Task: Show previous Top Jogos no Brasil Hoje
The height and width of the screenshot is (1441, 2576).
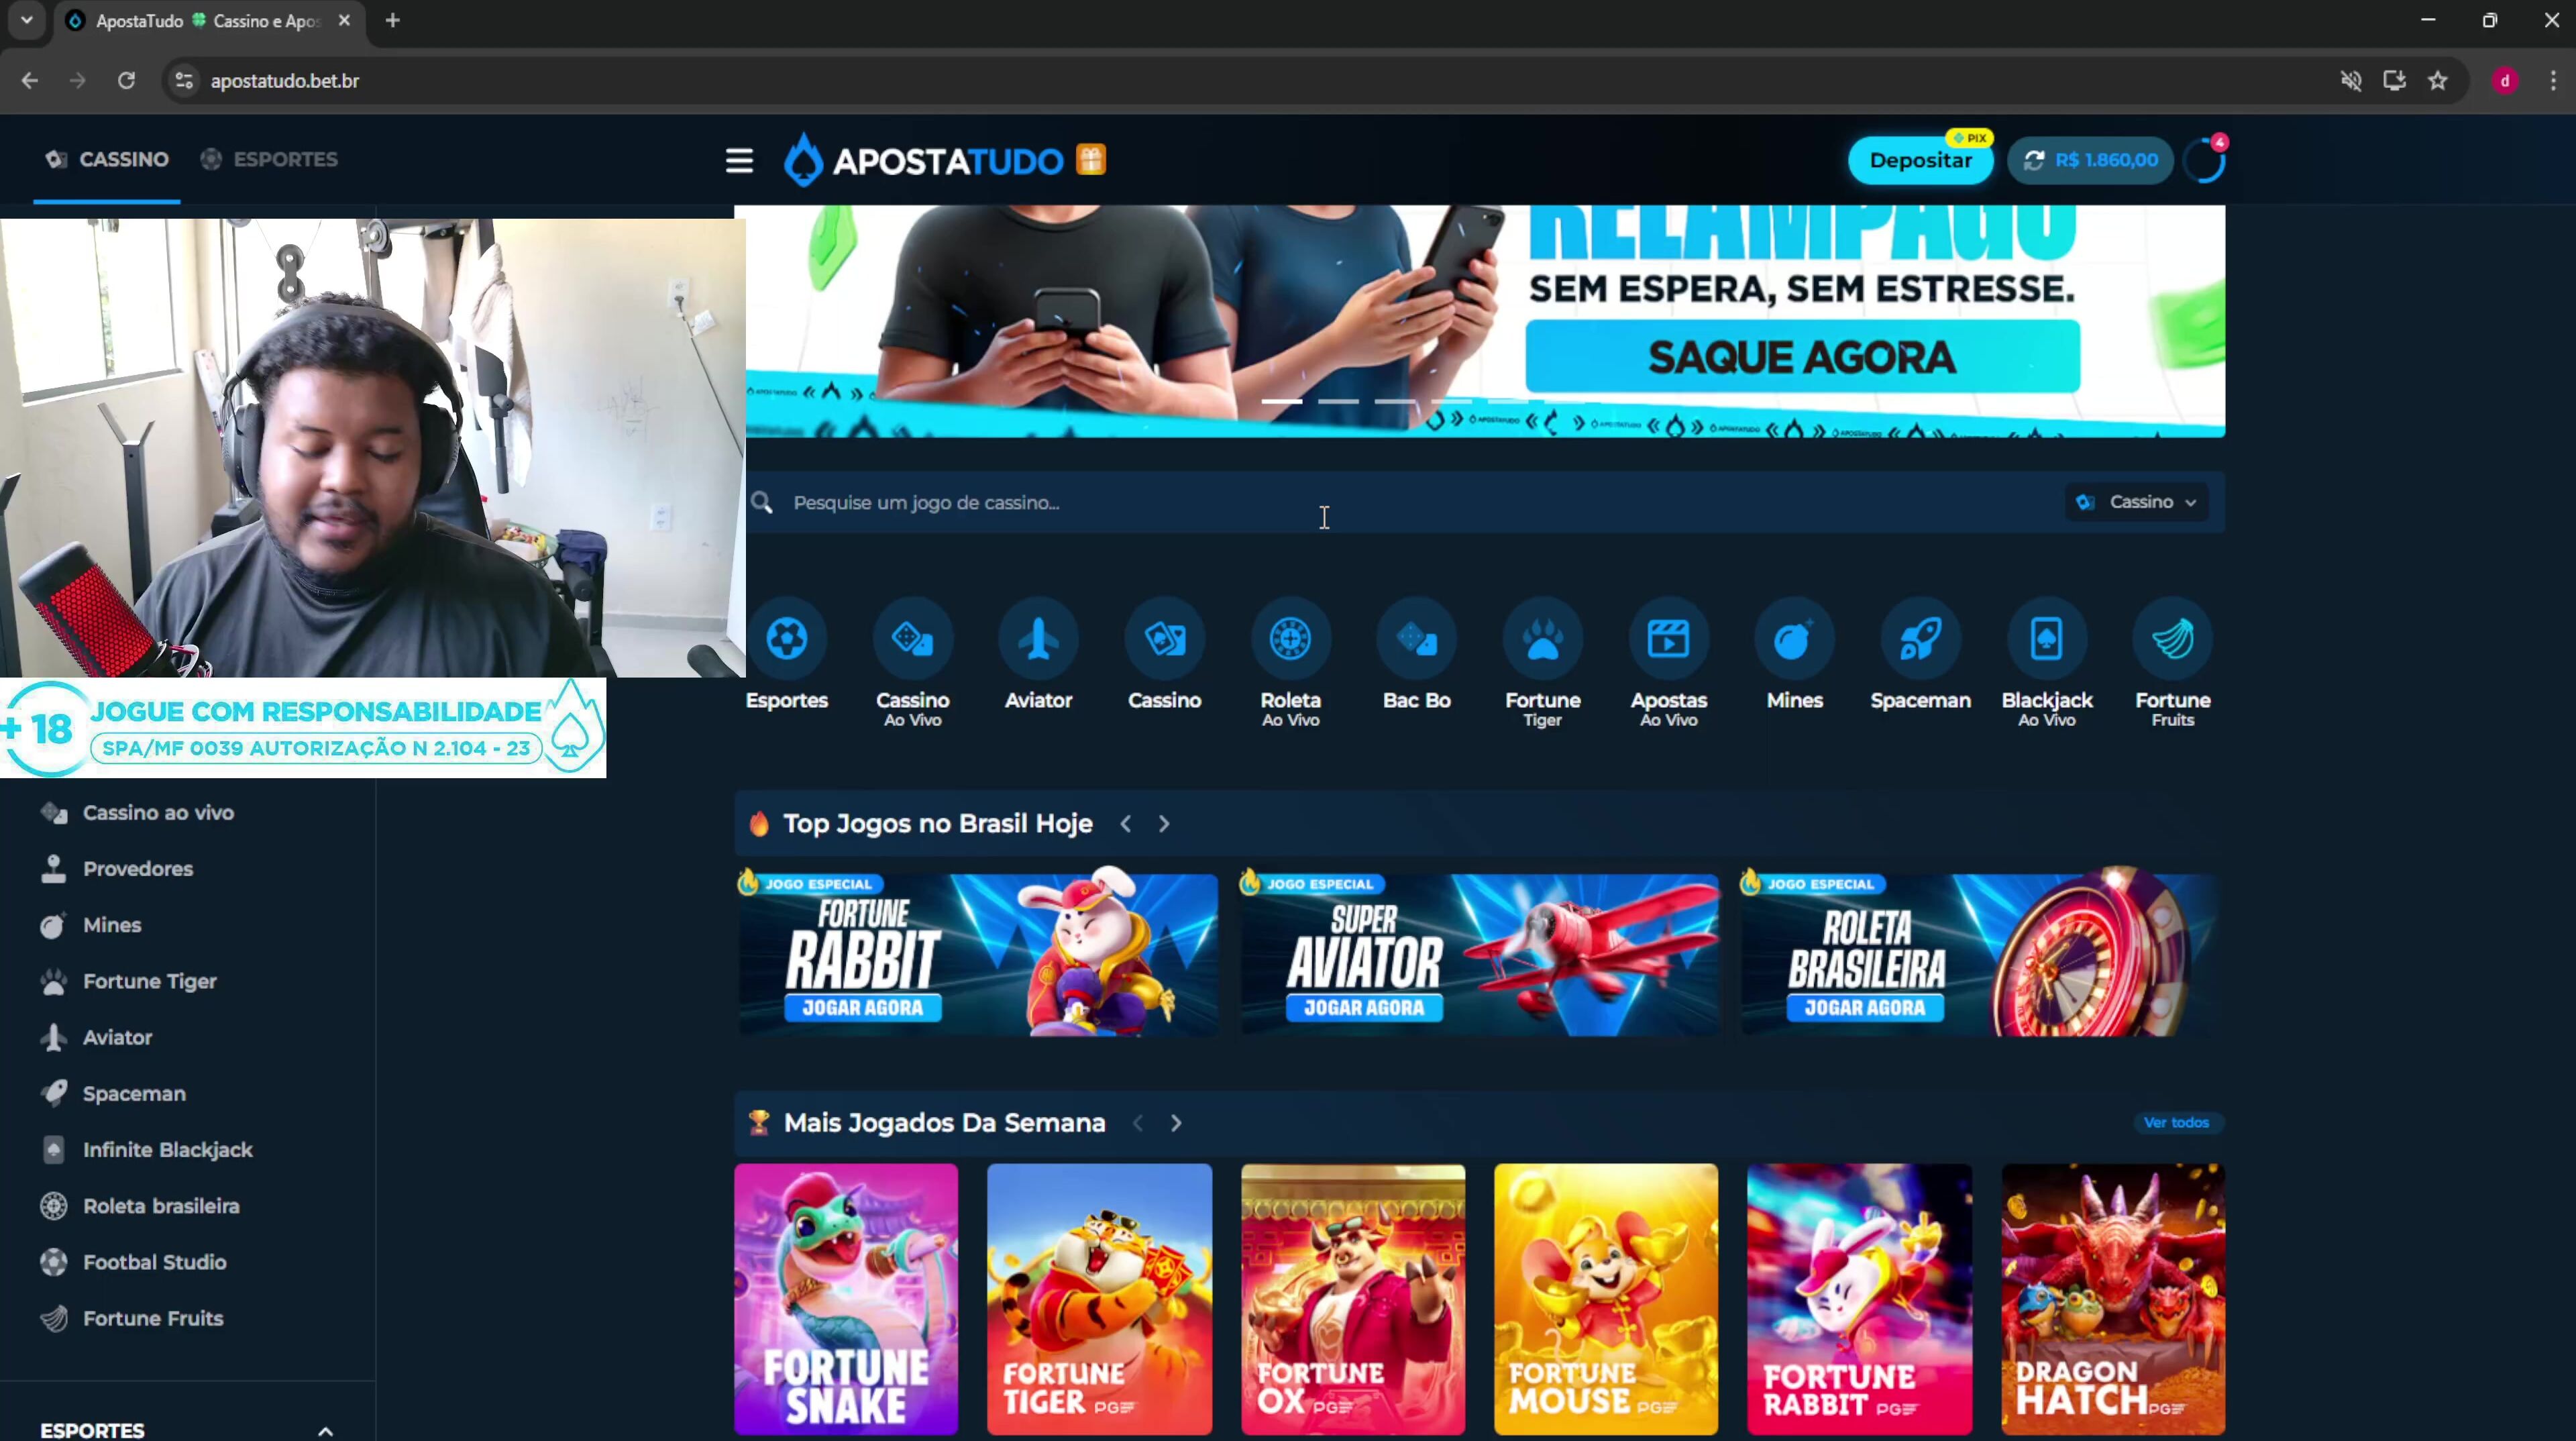Action: [1126, 824]
